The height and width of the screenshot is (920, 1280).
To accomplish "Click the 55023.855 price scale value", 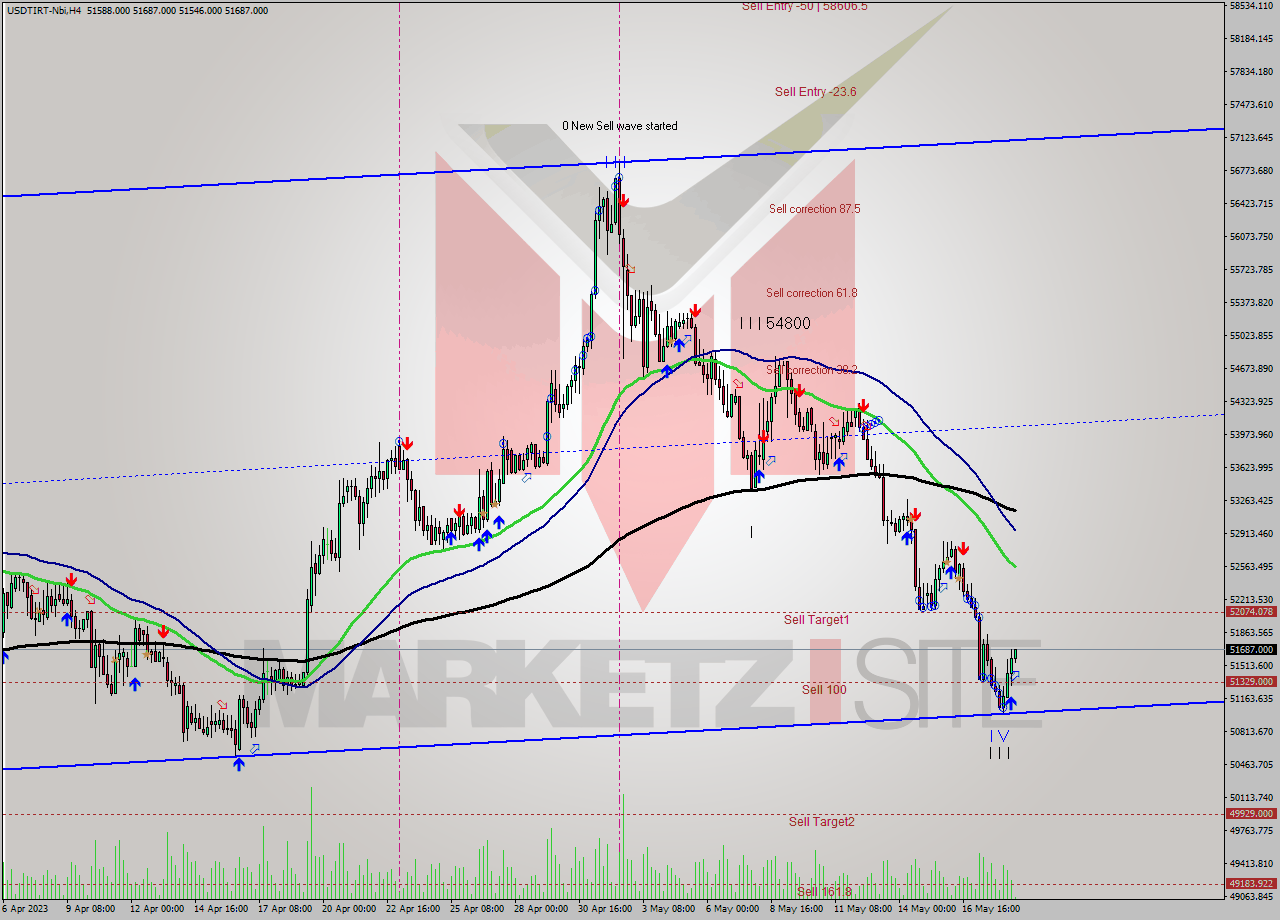I will click(1251, 336).
